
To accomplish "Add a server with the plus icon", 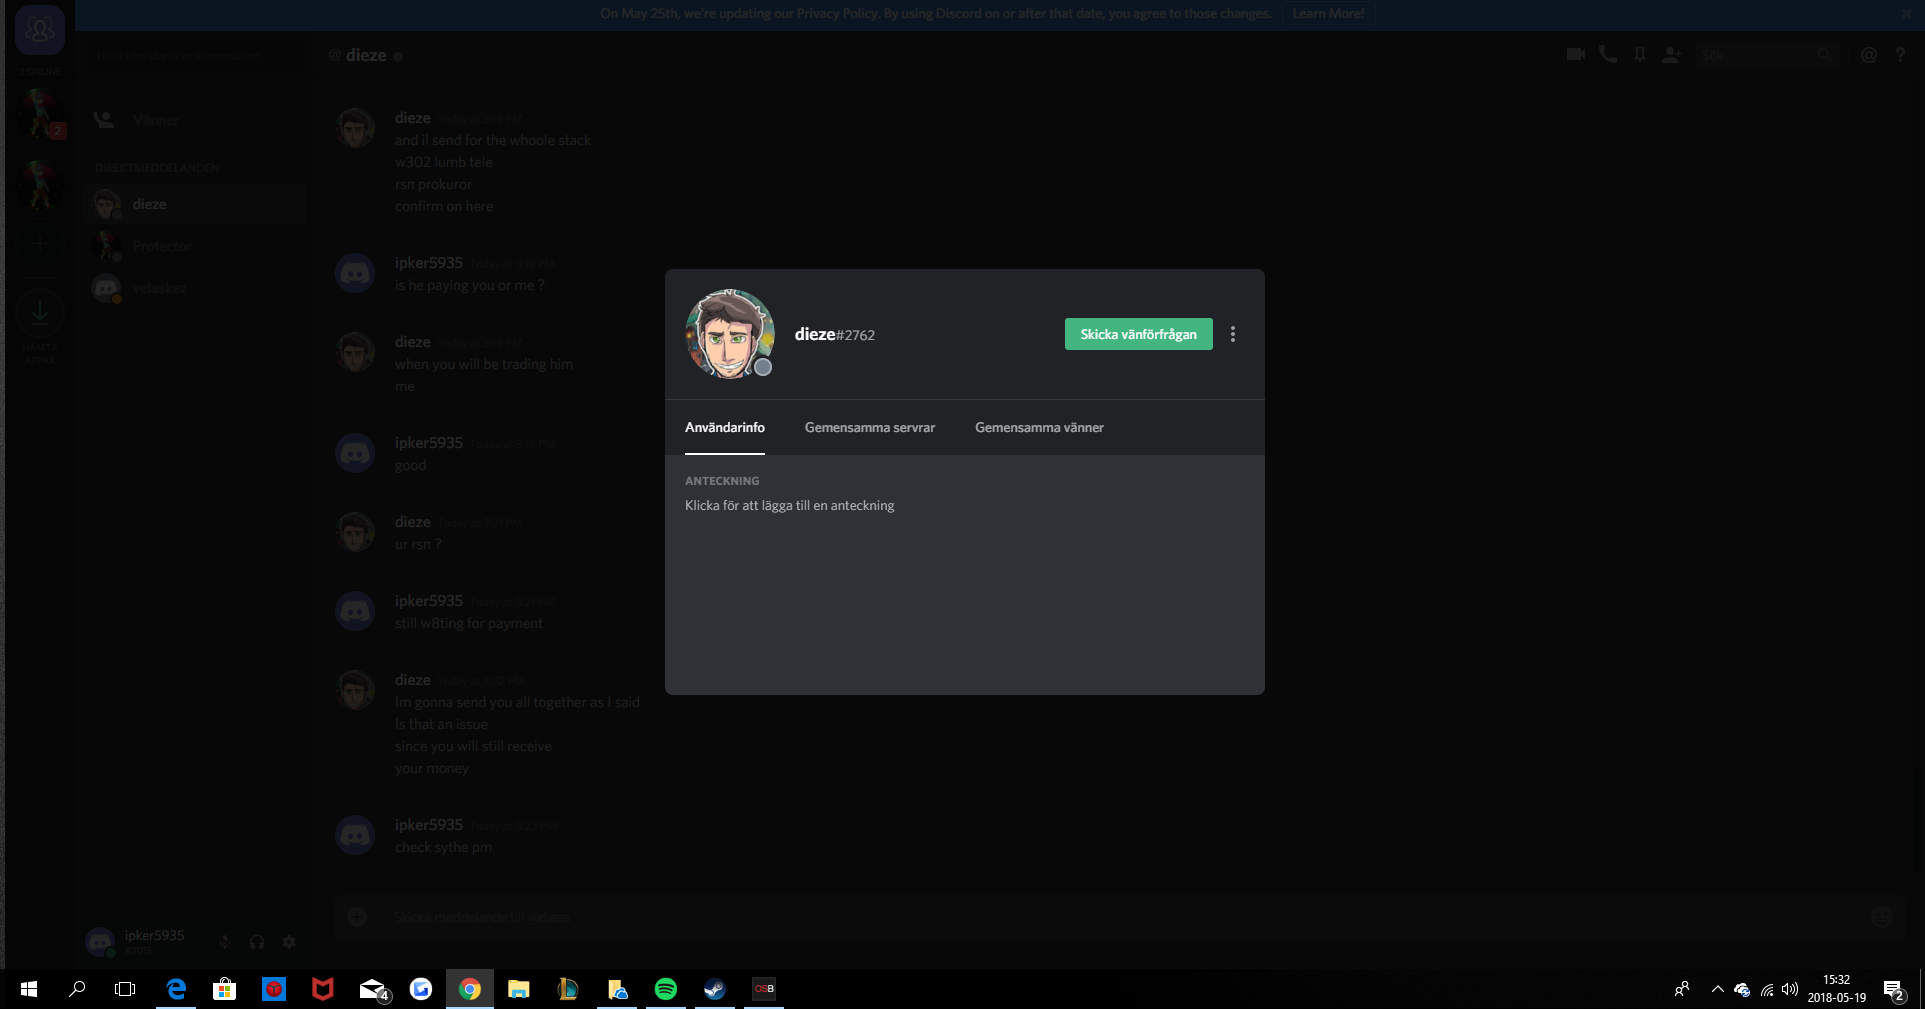I will click(x=40, y=244).
